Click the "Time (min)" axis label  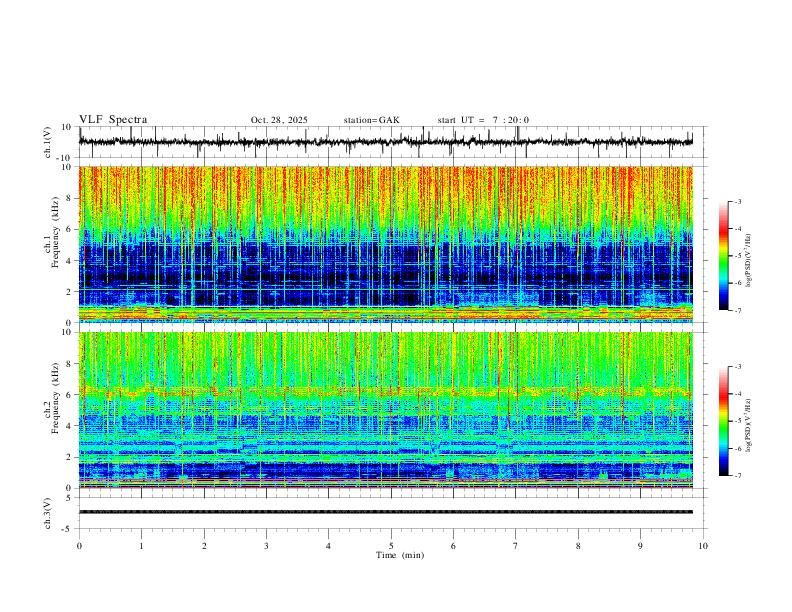(400, 555)
